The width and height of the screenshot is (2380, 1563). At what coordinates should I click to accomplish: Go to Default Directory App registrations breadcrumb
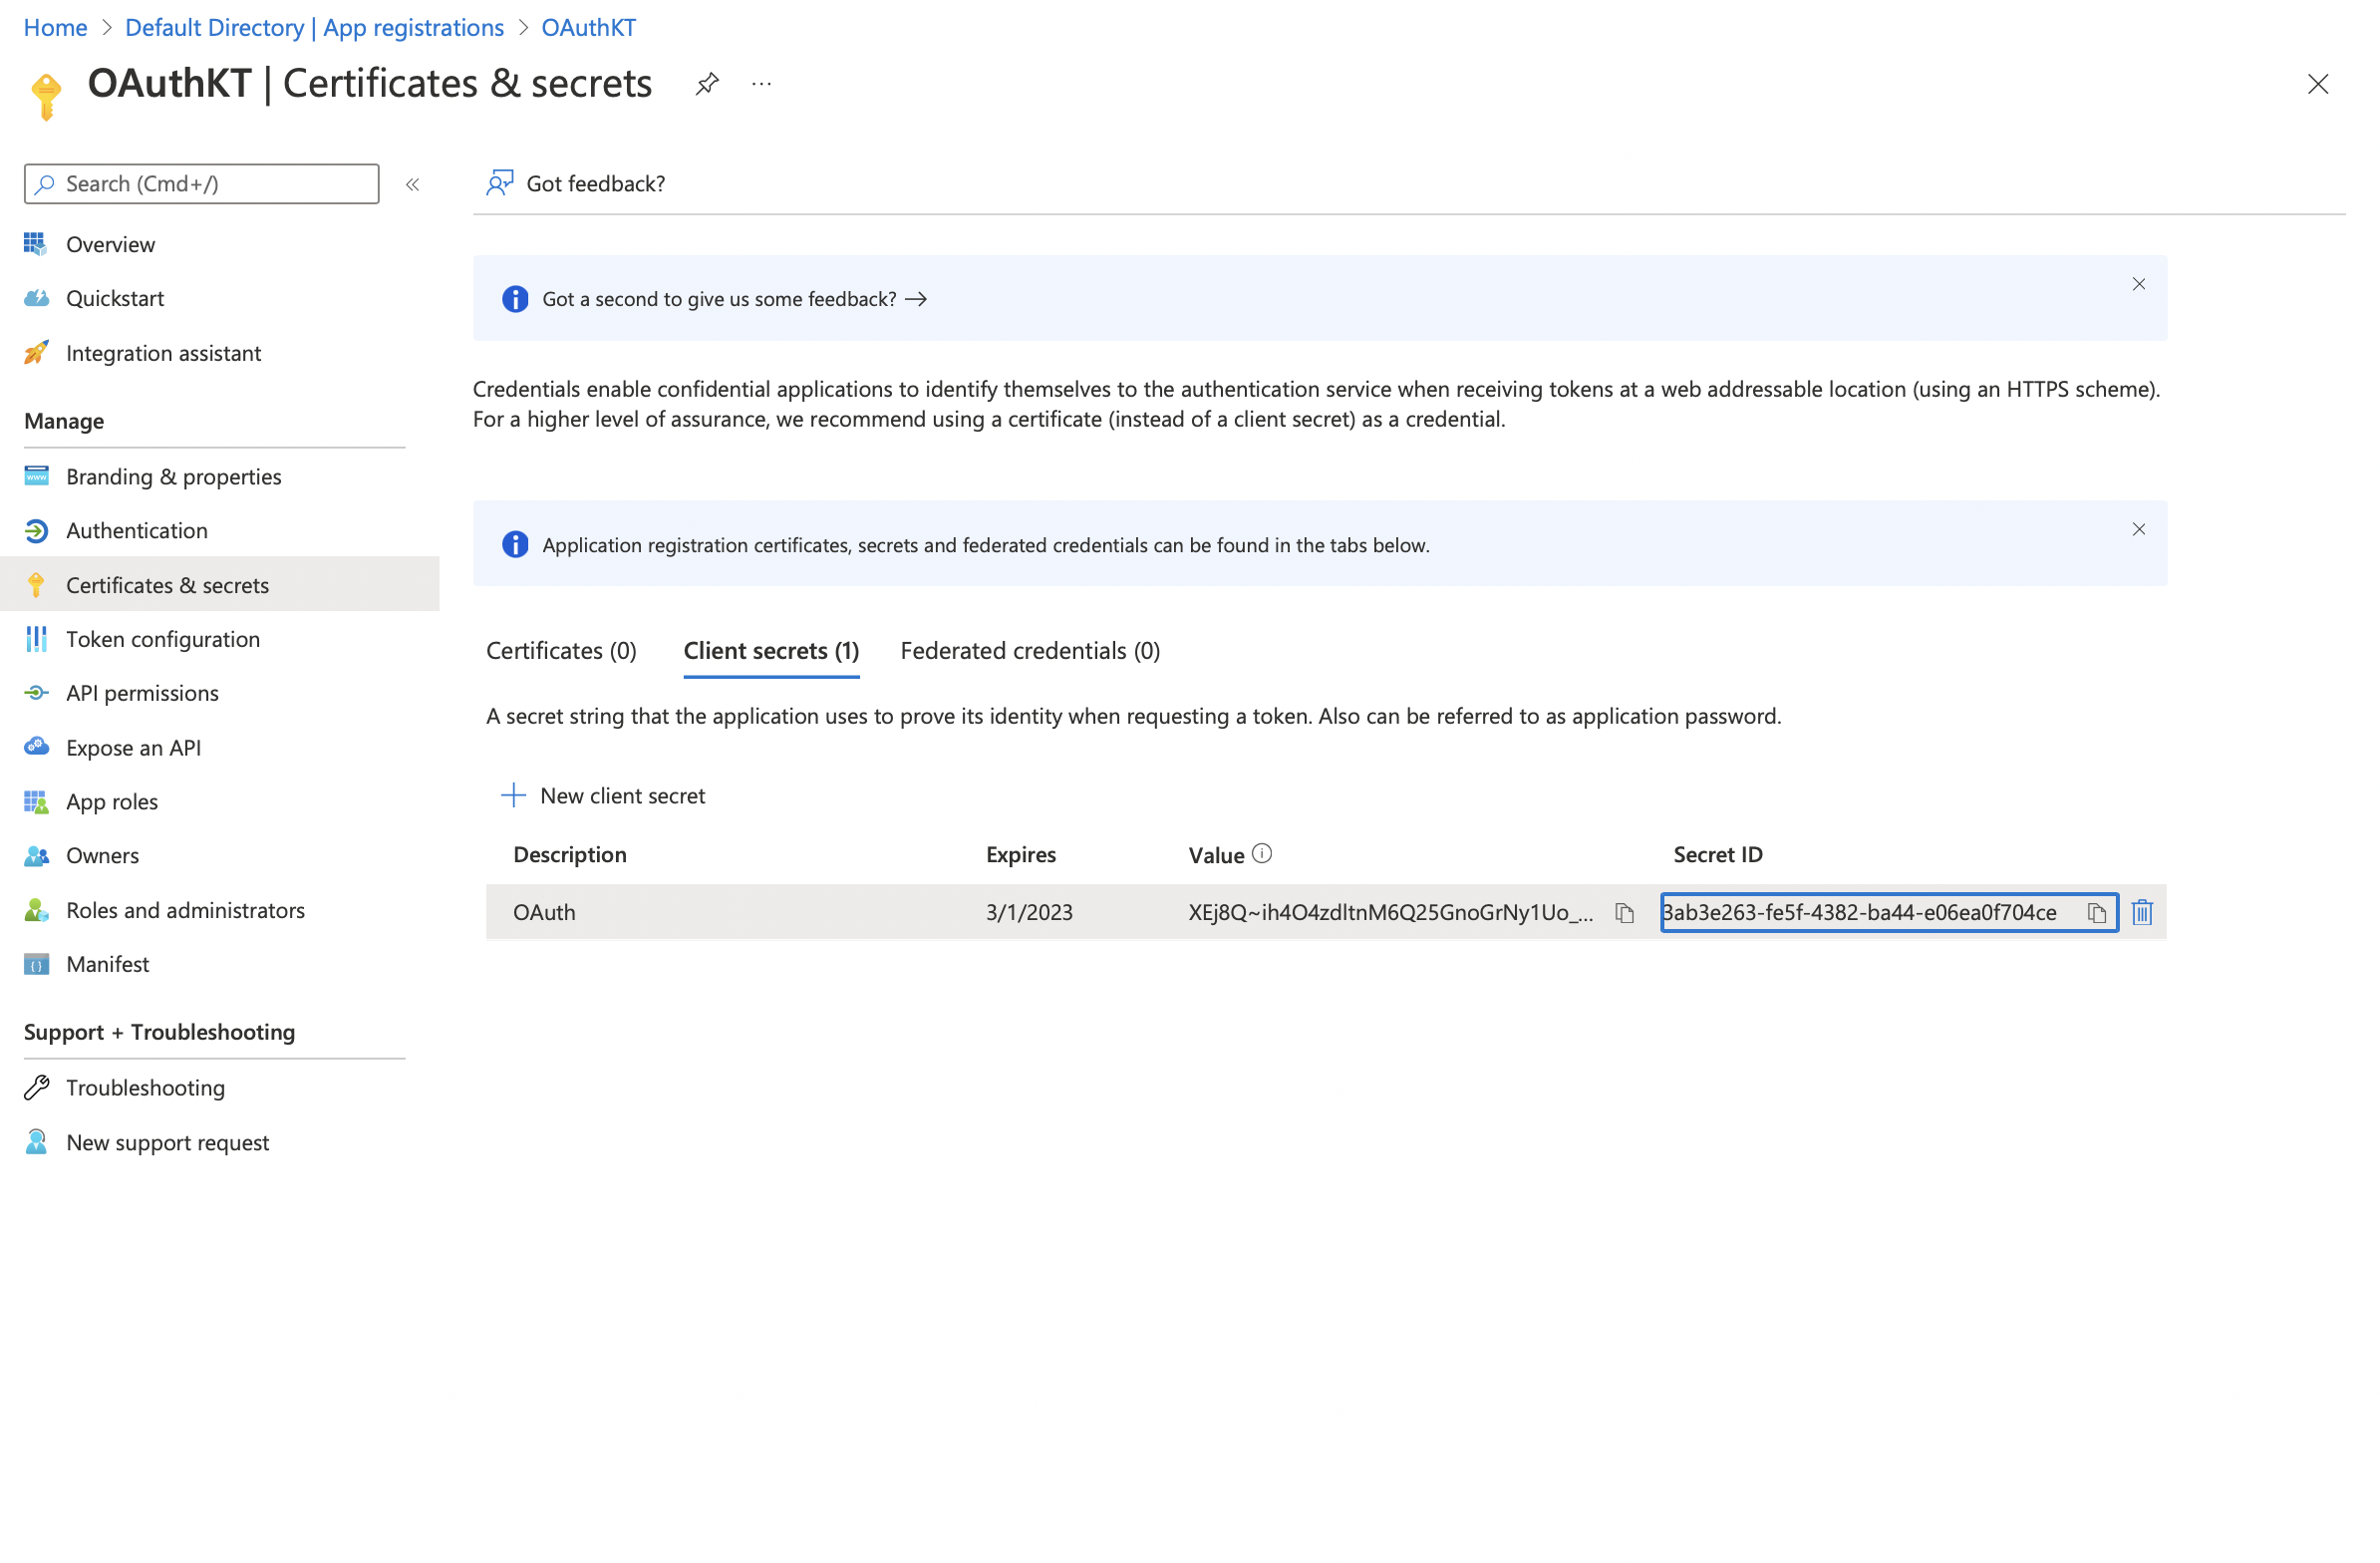point(314,27)
